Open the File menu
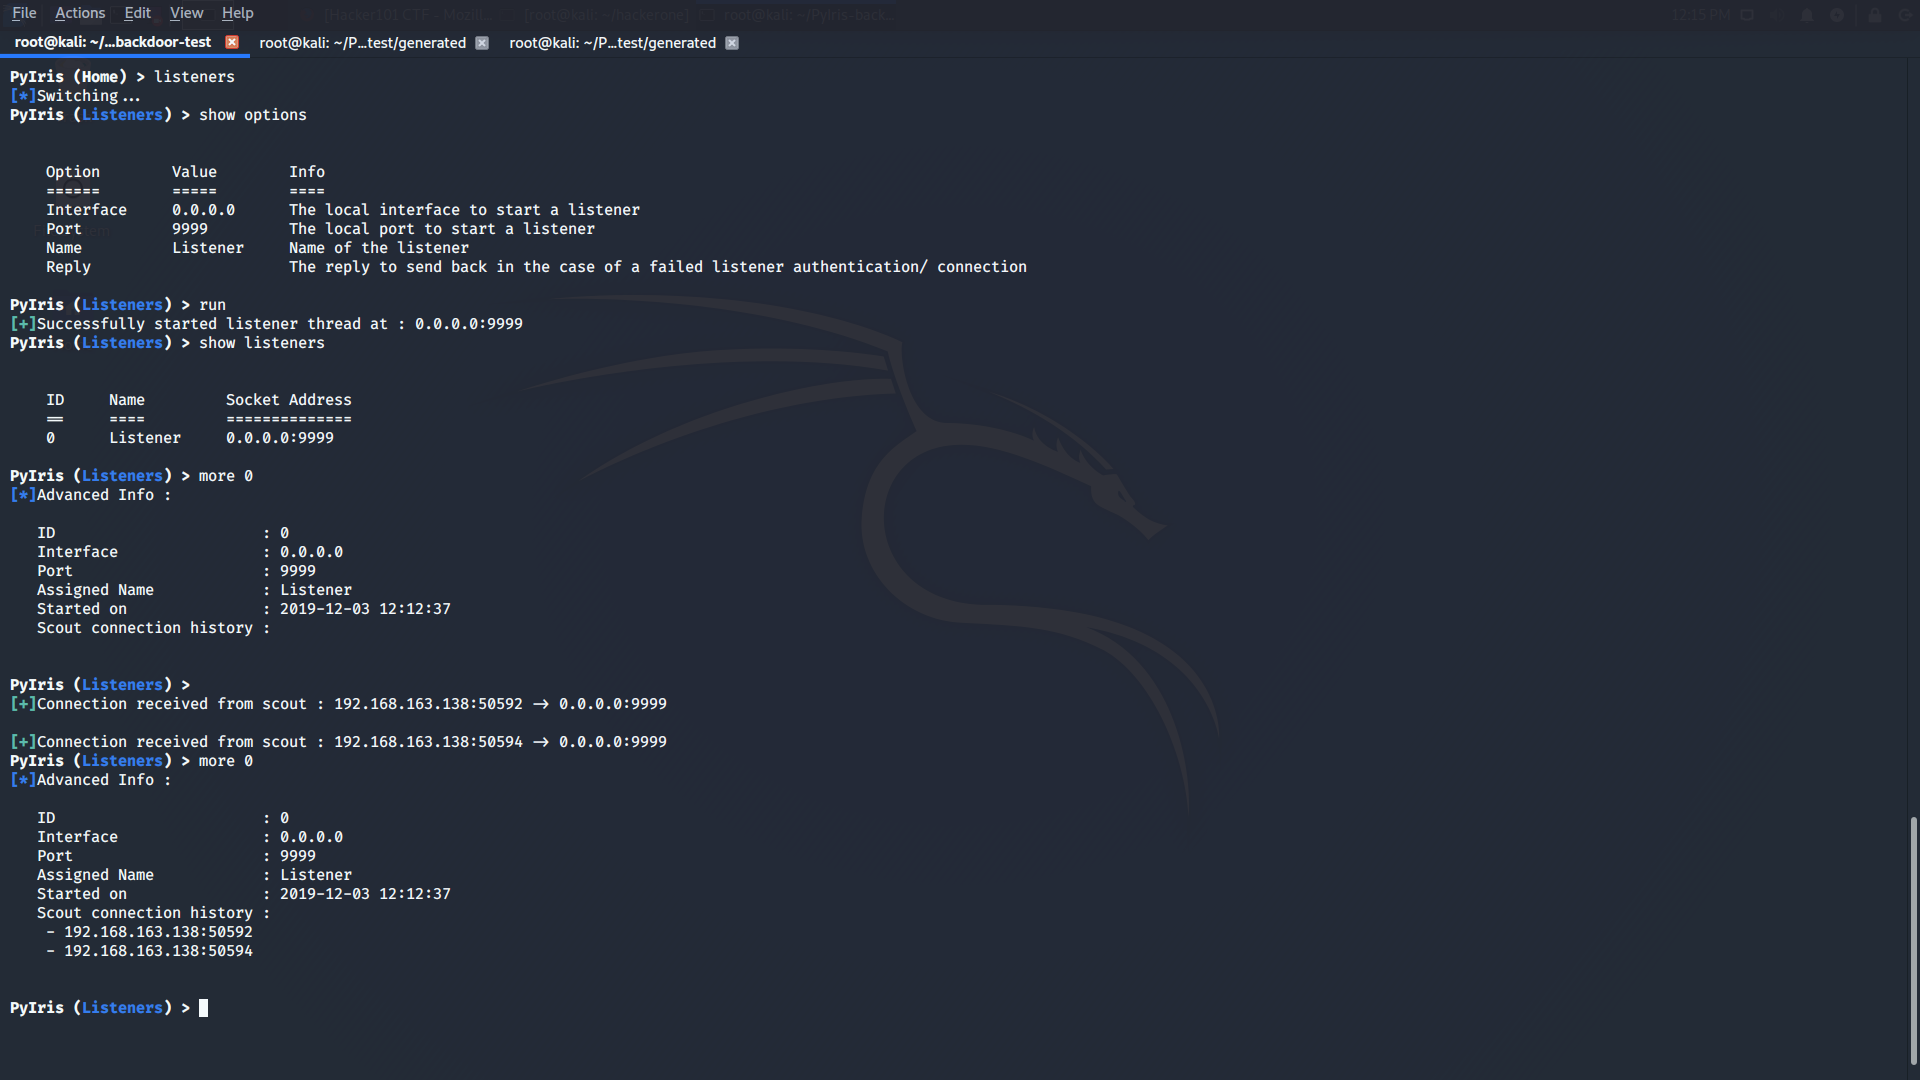Viewport: 1920px width, 1080px height. [x=24, y=13]
